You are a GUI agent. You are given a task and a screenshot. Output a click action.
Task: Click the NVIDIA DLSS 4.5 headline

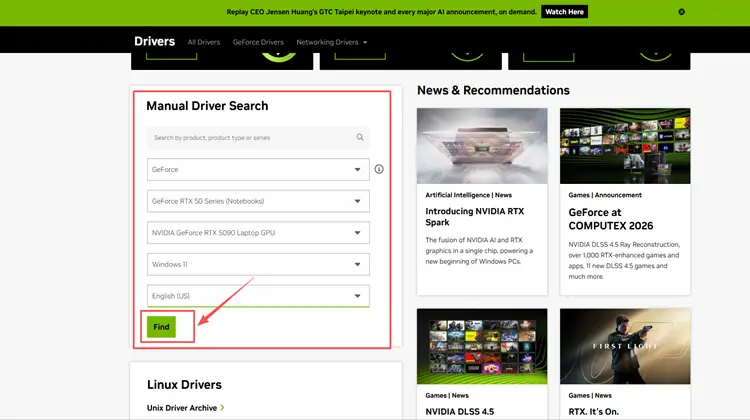click(460, 411)
